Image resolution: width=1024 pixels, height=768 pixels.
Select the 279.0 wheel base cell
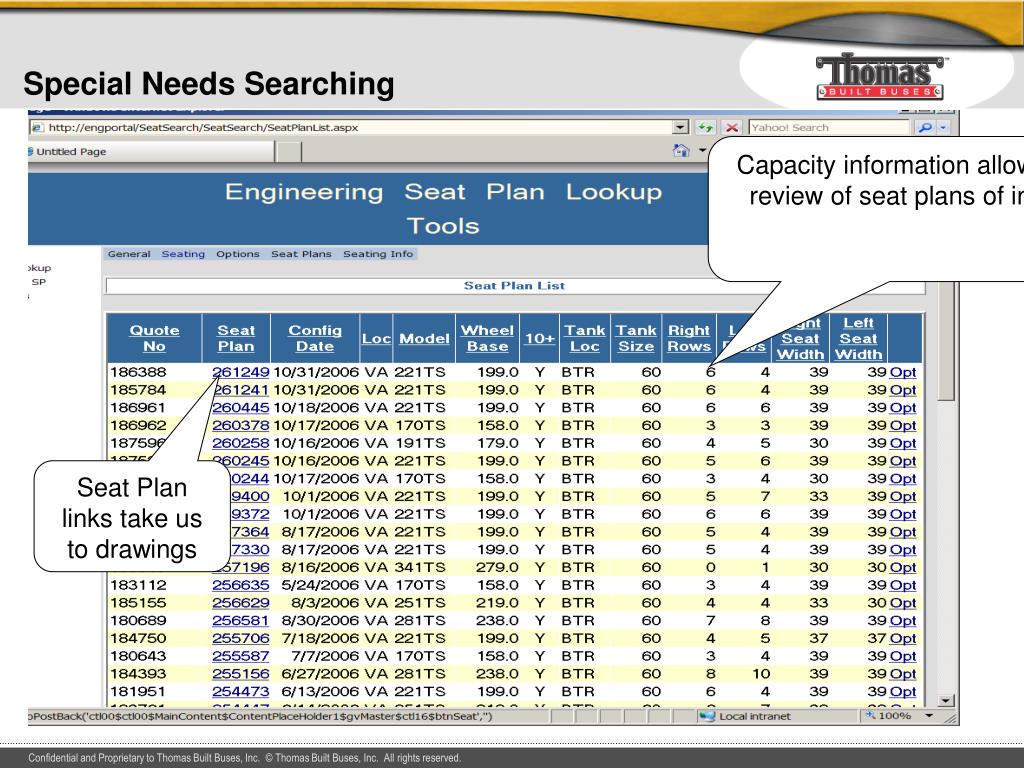498,568
